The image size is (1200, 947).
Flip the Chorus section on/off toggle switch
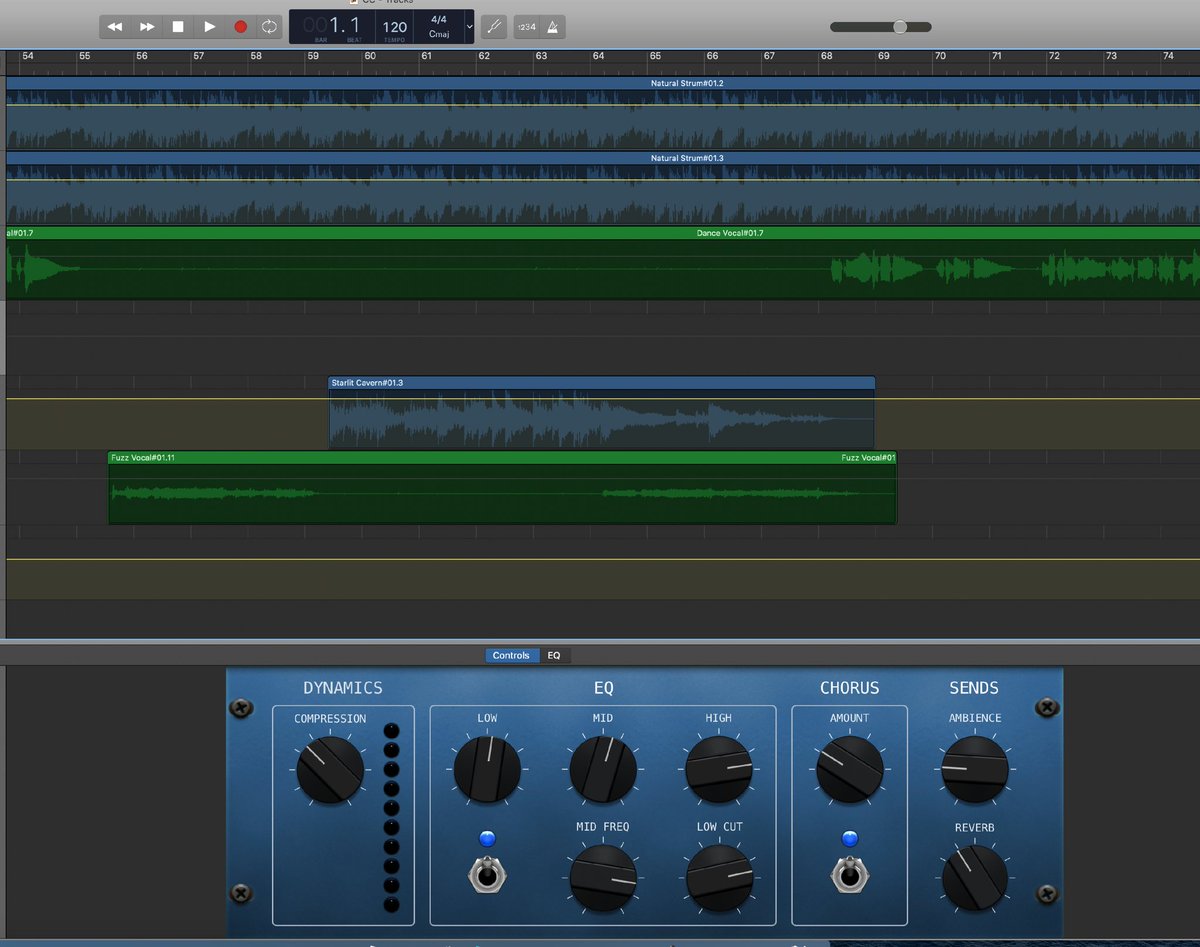pyautogui.click(x=850, y=877)
